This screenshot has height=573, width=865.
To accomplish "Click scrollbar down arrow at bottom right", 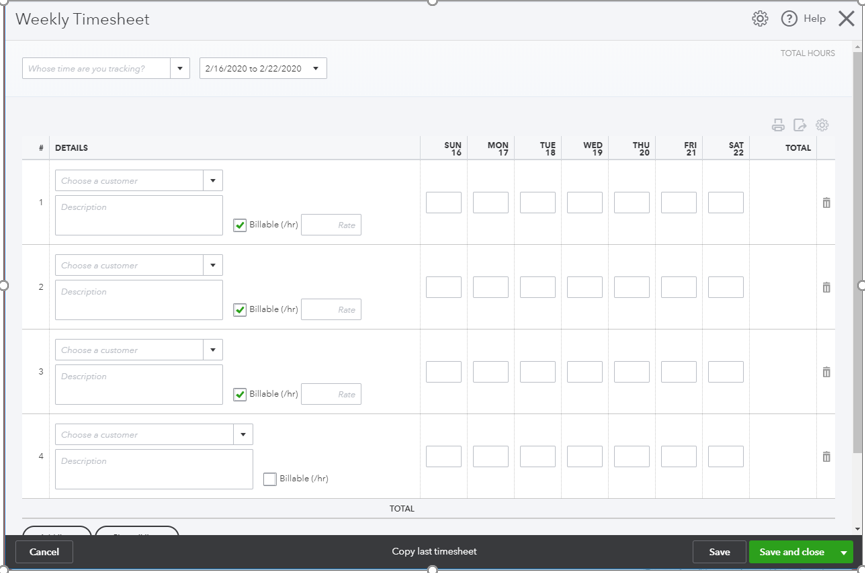I will pyautogui.click(x=857, y=529).
